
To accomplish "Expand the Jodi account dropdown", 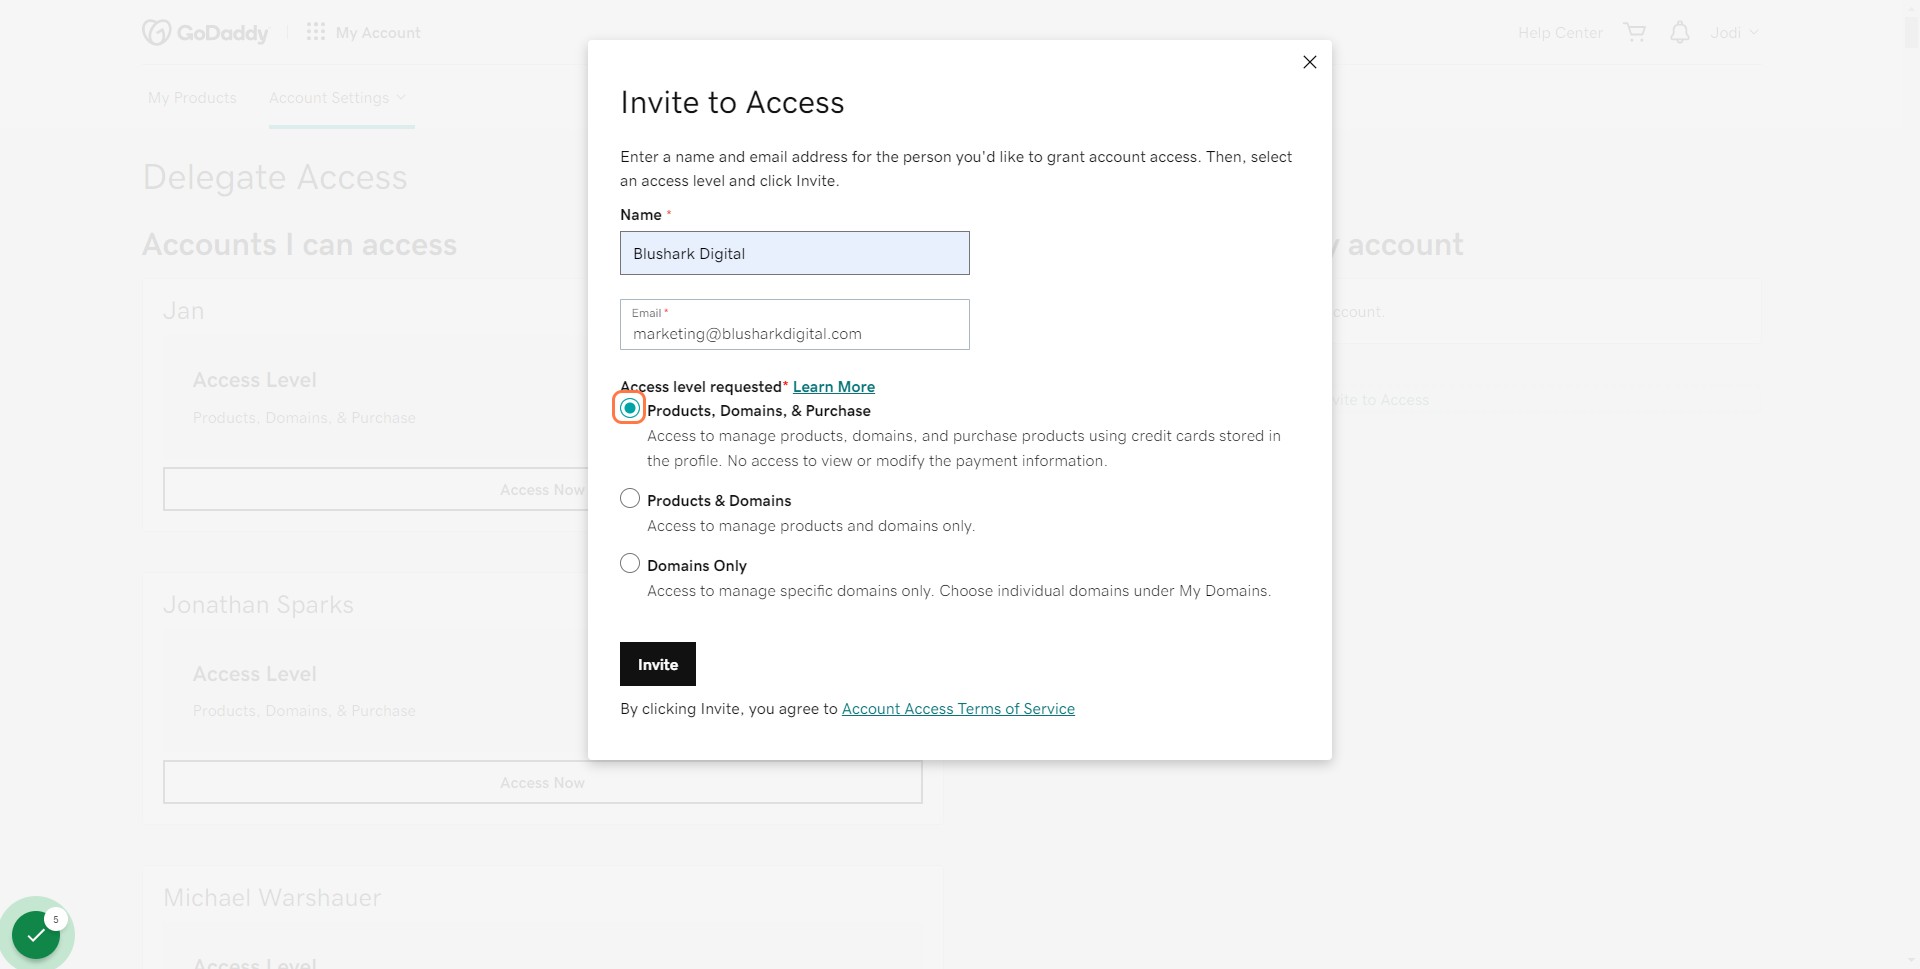I will [x=1734, y=33].
